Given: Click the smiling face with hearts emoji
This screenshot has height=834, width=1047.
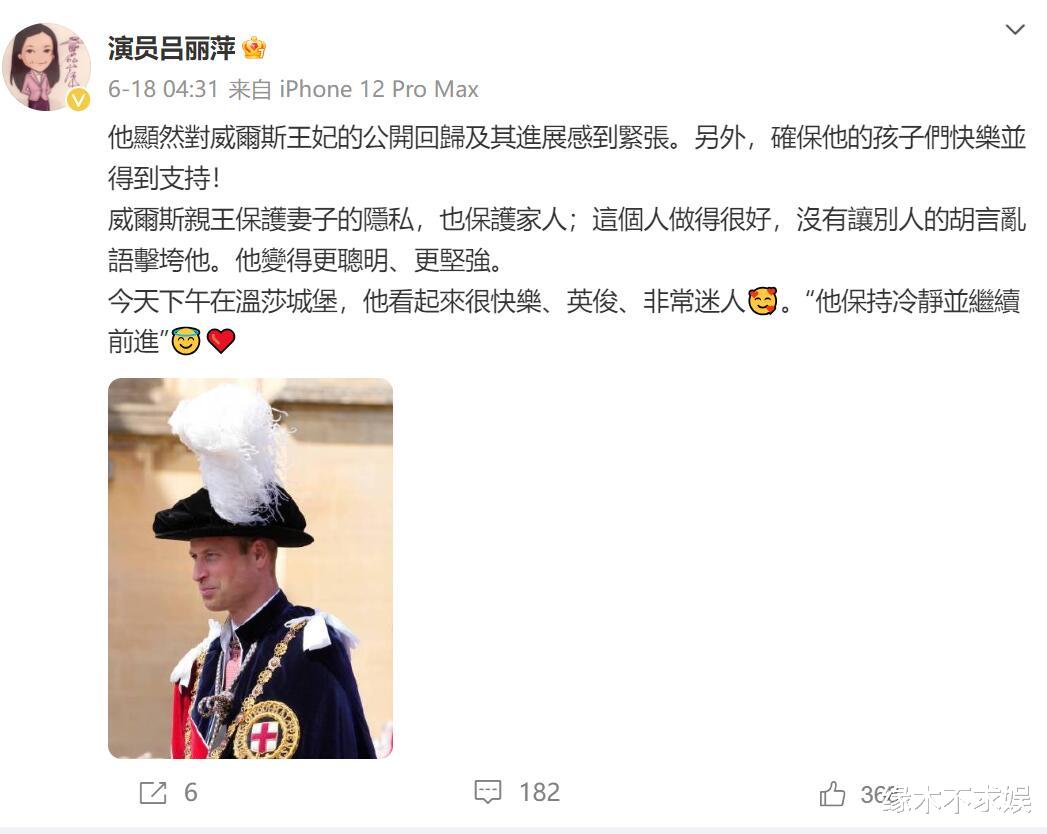Looking at the screenshot, I should tap(763, 301).
